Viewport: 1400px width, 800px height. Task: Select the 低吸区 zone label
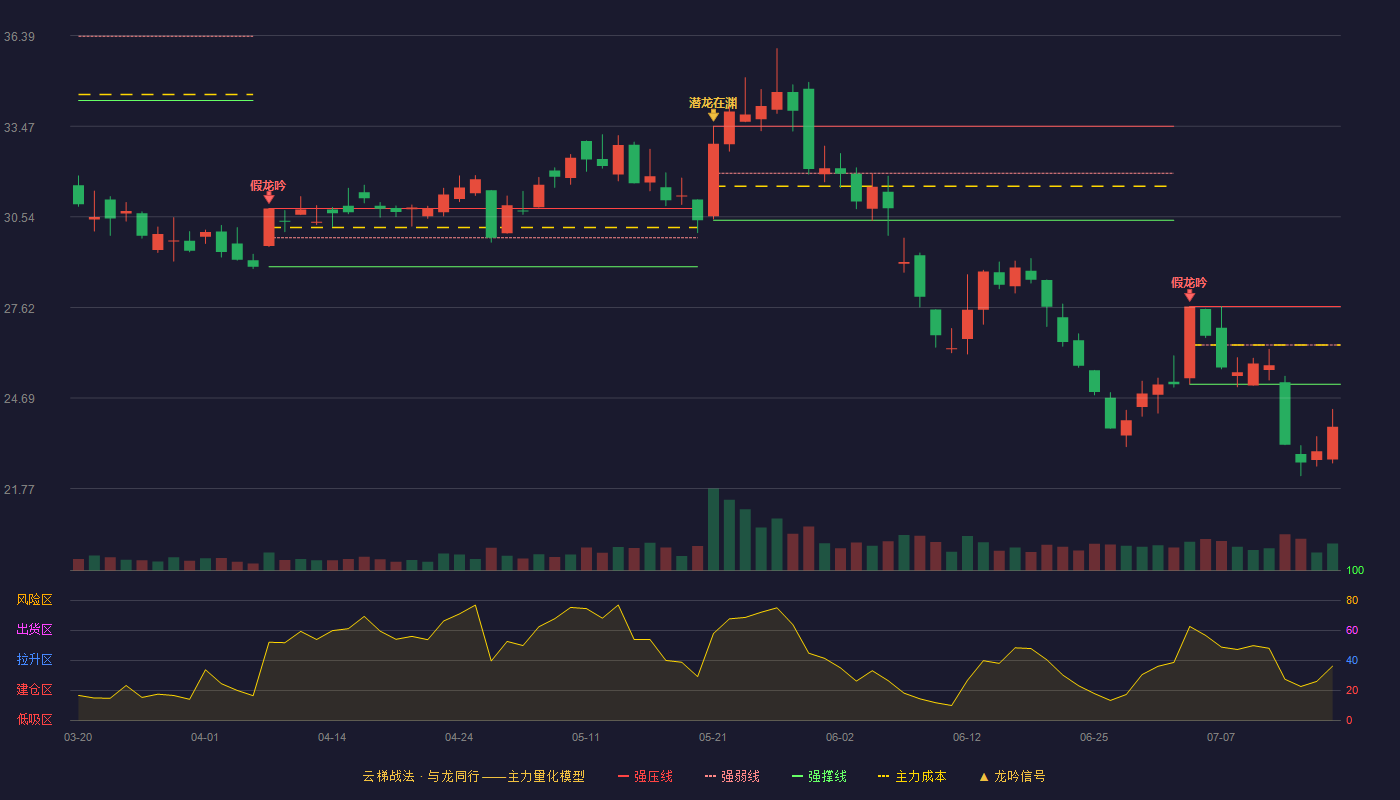34,718
